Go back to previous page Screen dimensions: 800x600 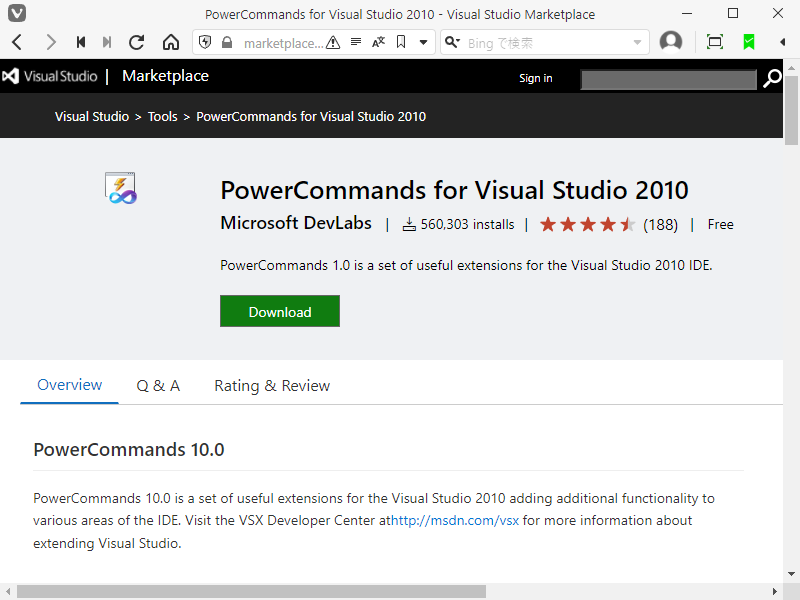[x=17, y=42]
